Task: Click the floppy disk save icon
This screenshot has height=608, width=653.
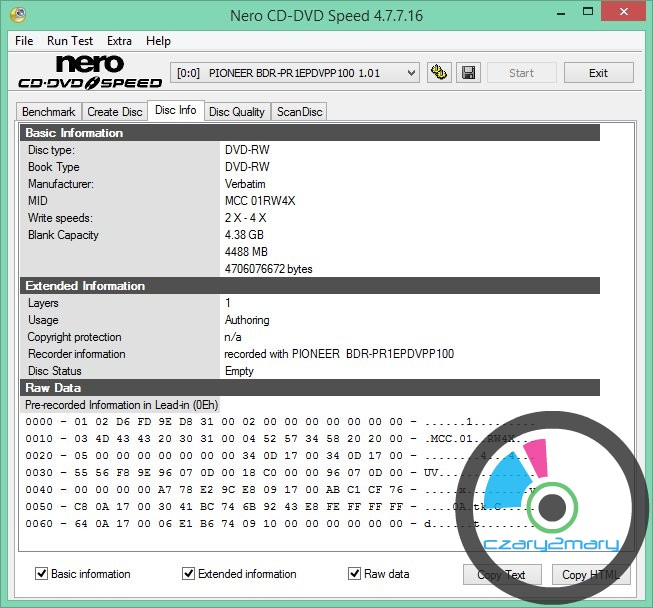Action: (x=468, y=73)
